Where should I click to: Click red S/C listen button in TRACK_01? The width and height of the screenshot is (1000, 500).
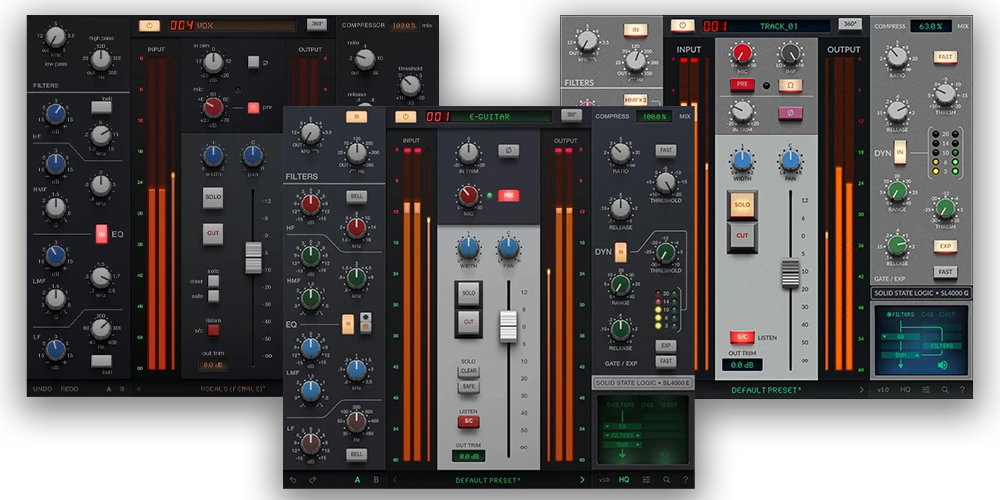tap(742, 337)
